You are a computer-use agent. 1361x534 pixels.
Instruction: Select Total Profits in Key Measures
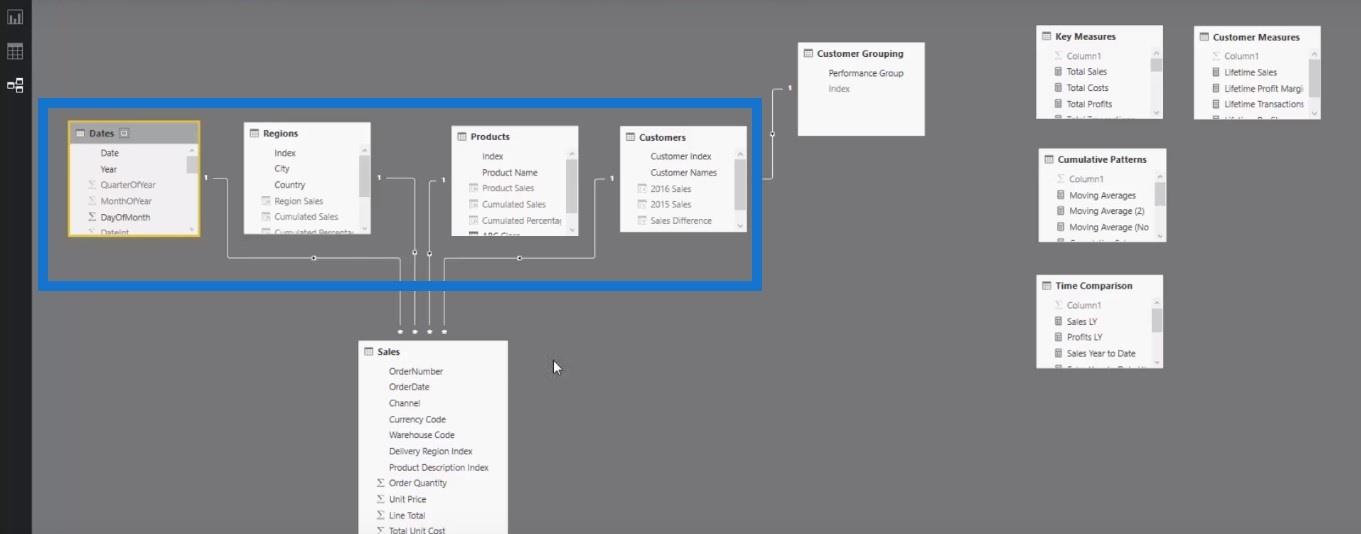(x=1089, y=104)
